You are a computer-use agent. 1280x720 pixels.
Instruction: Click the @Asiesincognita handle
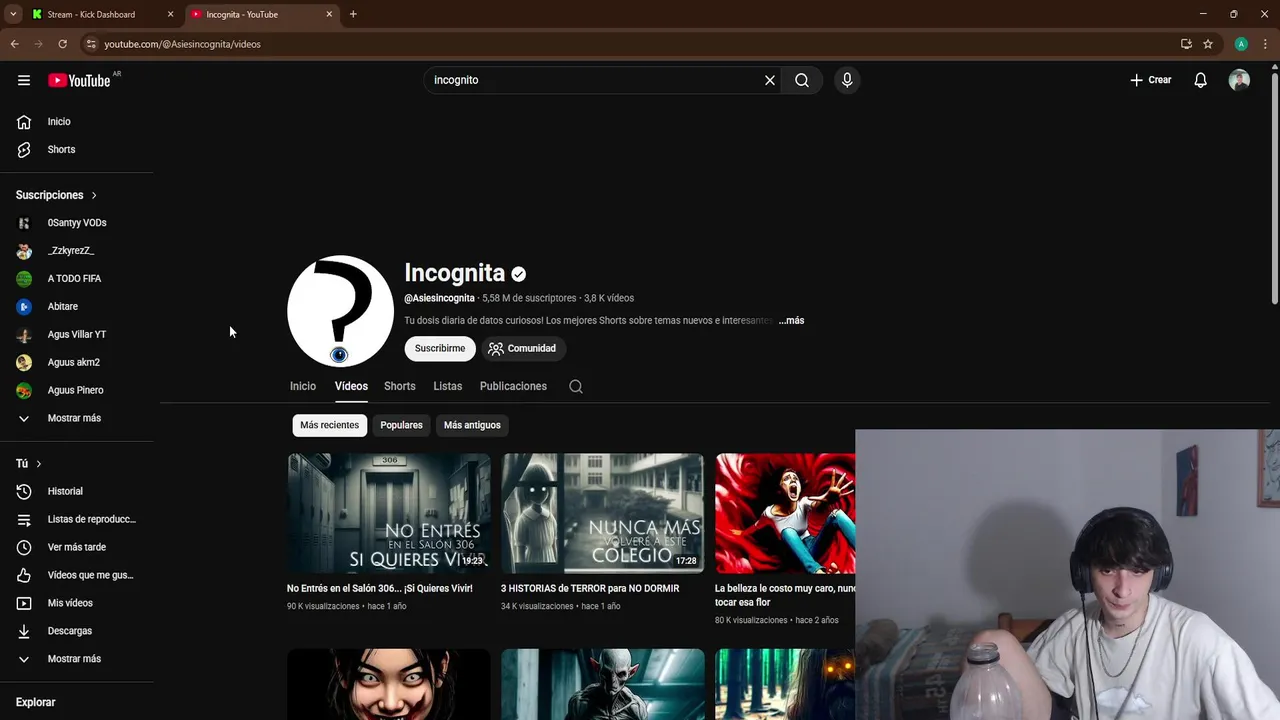tap(439, 298)
